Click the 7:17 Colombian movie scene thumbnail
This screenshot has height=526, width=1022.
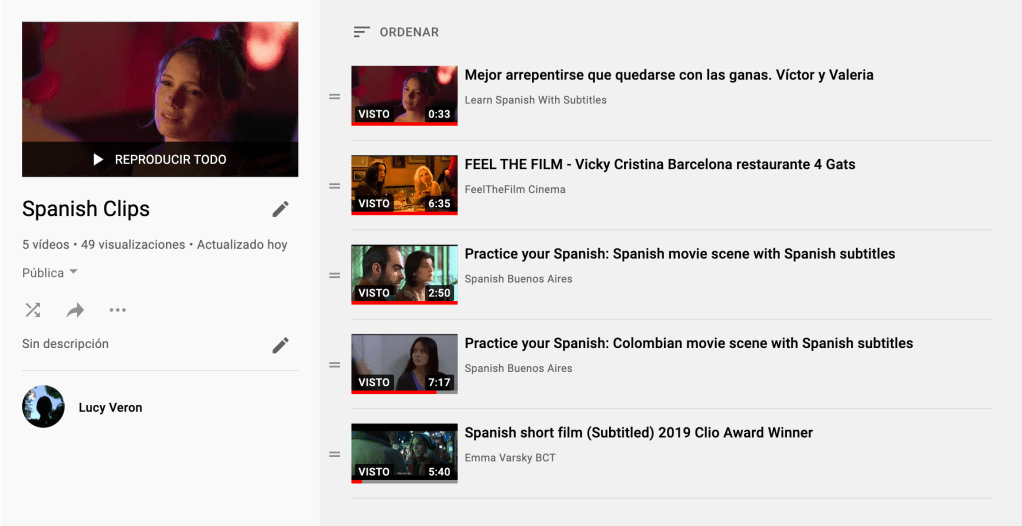pos(404,363)
